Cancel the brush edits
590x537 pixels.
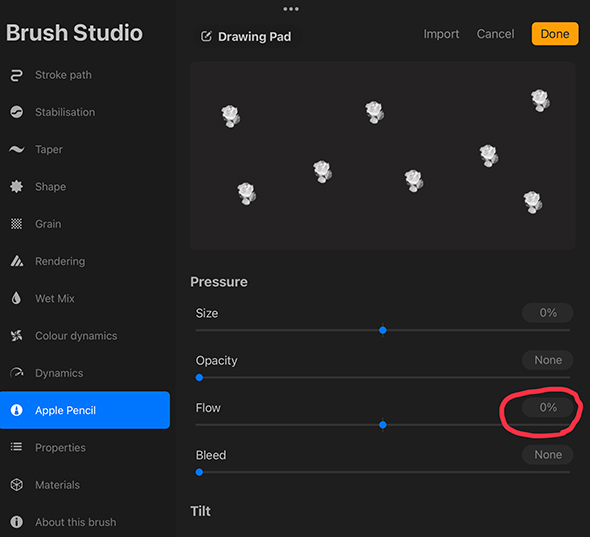coord(495,34)
